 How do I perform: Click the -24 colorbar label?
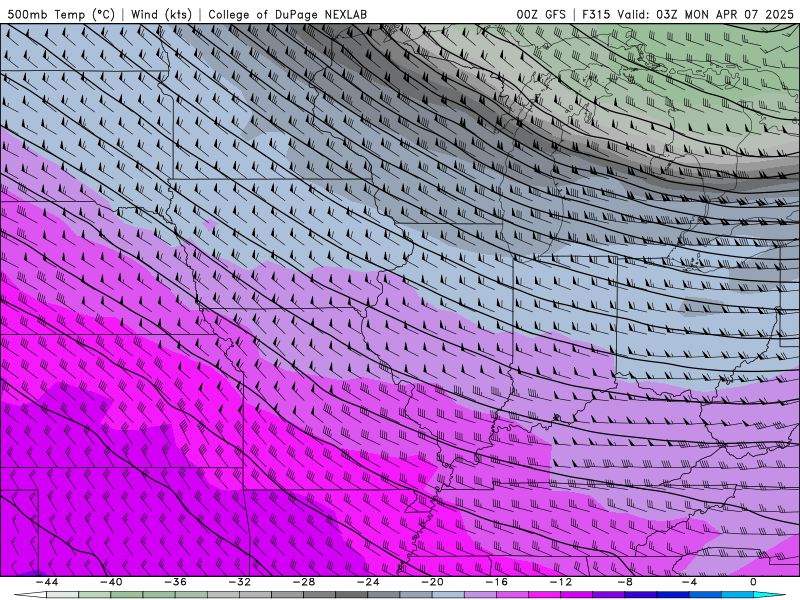coord(368,582)
